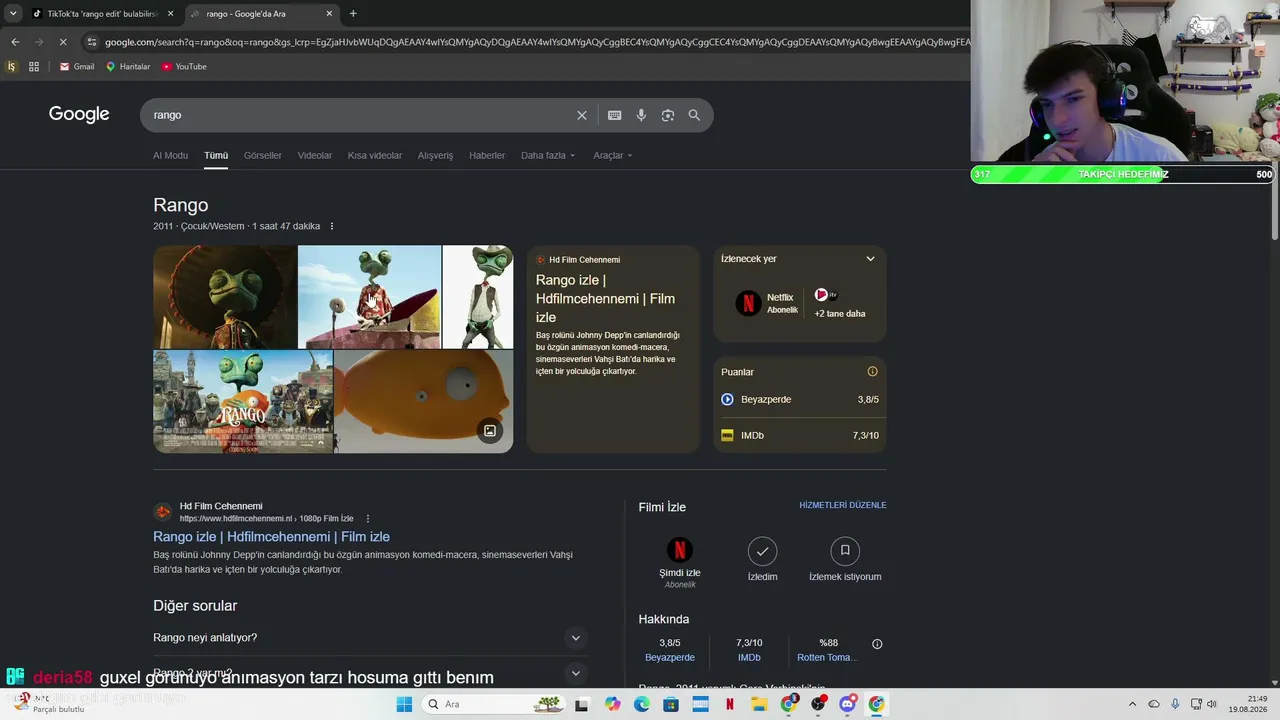Open Copilot from the taskbar
The image size is (1280, 720).
[613, 704]
